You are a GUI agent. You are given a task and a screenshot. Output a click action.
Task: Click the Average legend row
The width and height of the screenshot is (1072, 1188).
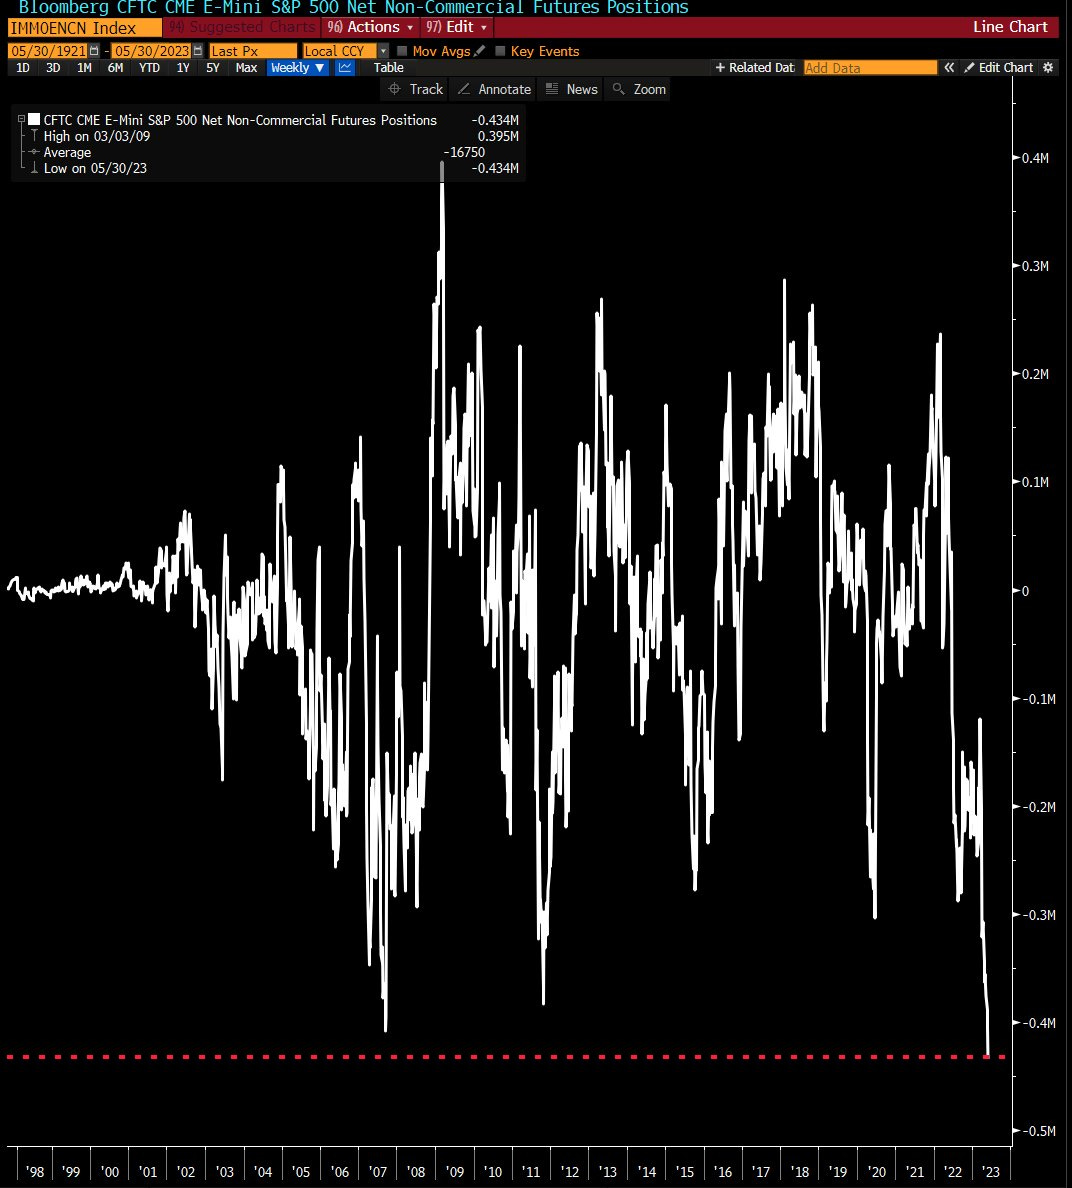tap(67, 152)
